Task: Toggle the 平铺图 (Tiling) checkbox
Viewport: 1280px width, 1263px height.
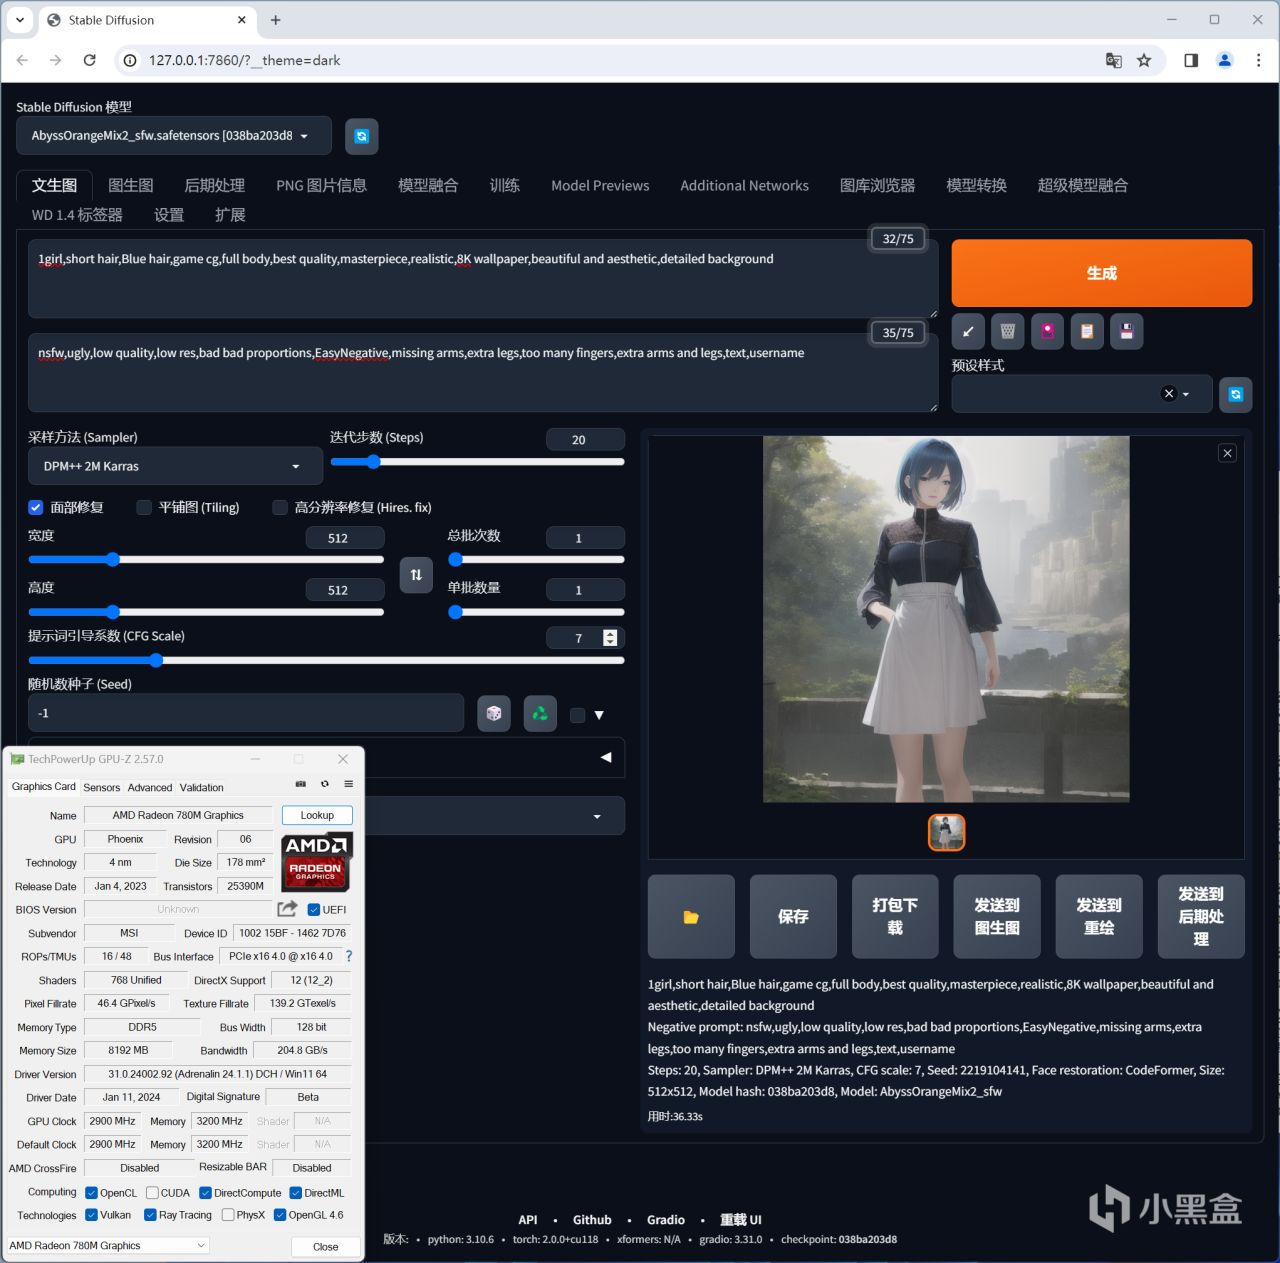Action: coord(144,508)
